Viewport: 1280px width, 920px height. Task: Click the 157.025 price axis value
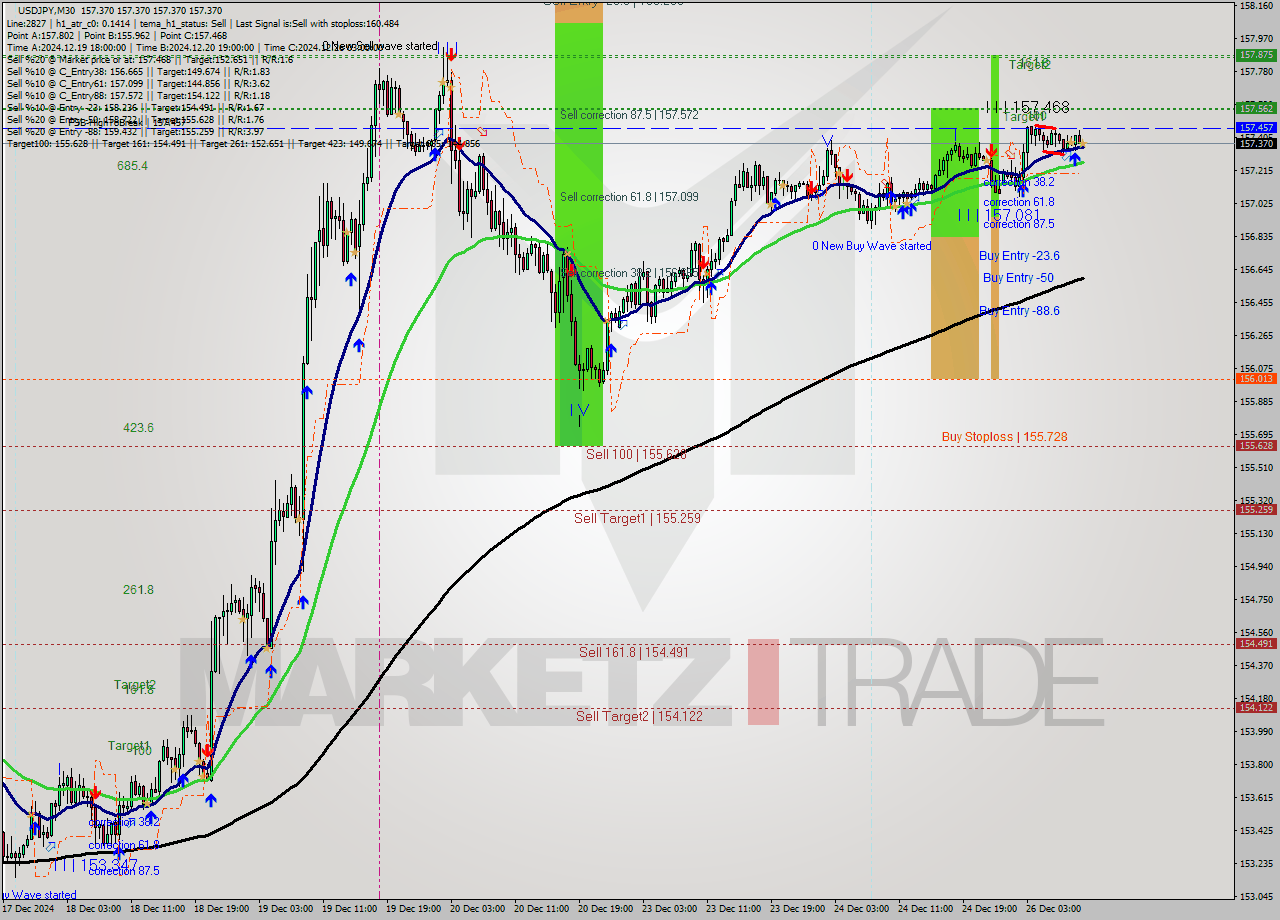click(1256, 204)
